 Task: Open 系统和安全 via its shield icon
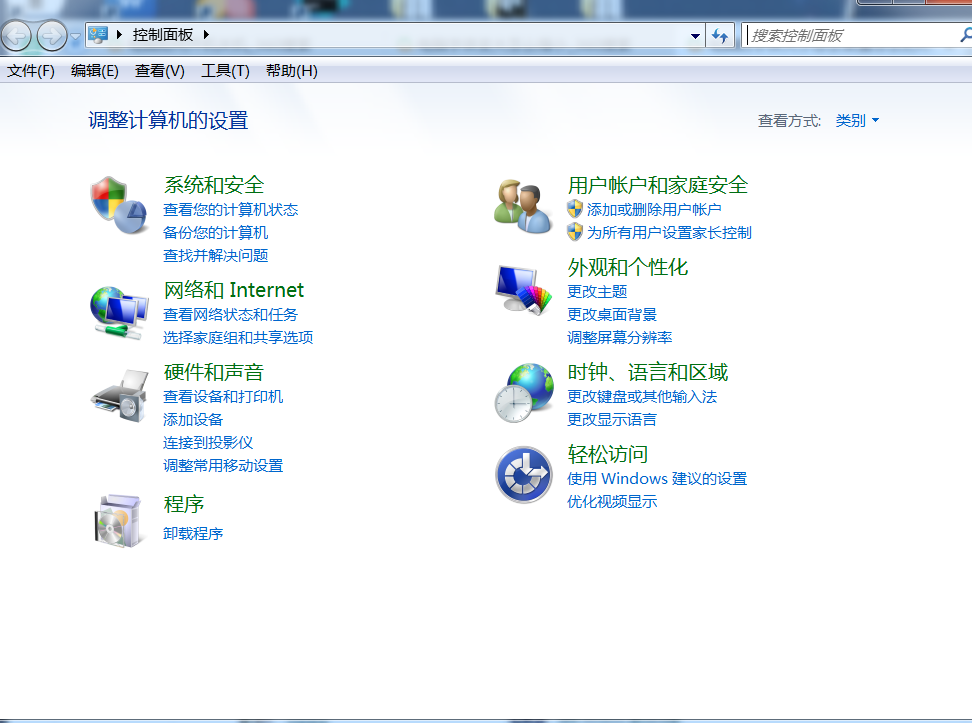point(118,203)
